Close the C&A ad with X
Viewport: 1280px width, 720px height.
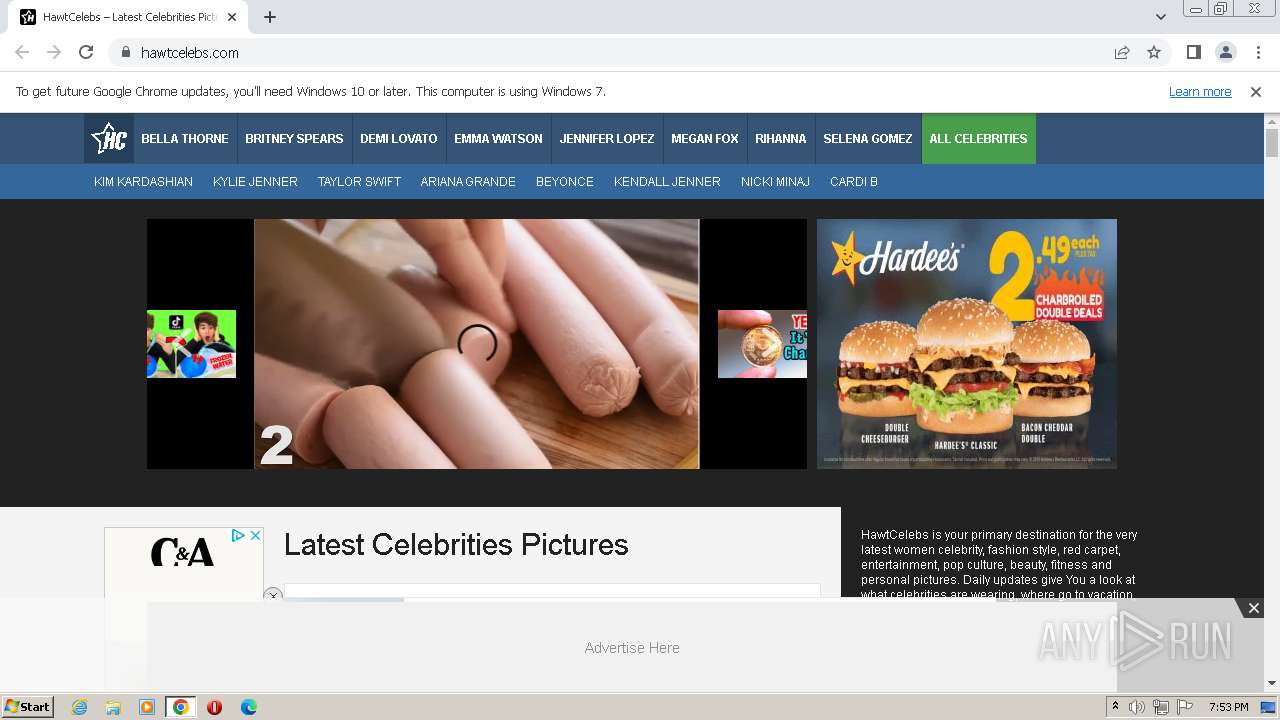pos(255,536)
